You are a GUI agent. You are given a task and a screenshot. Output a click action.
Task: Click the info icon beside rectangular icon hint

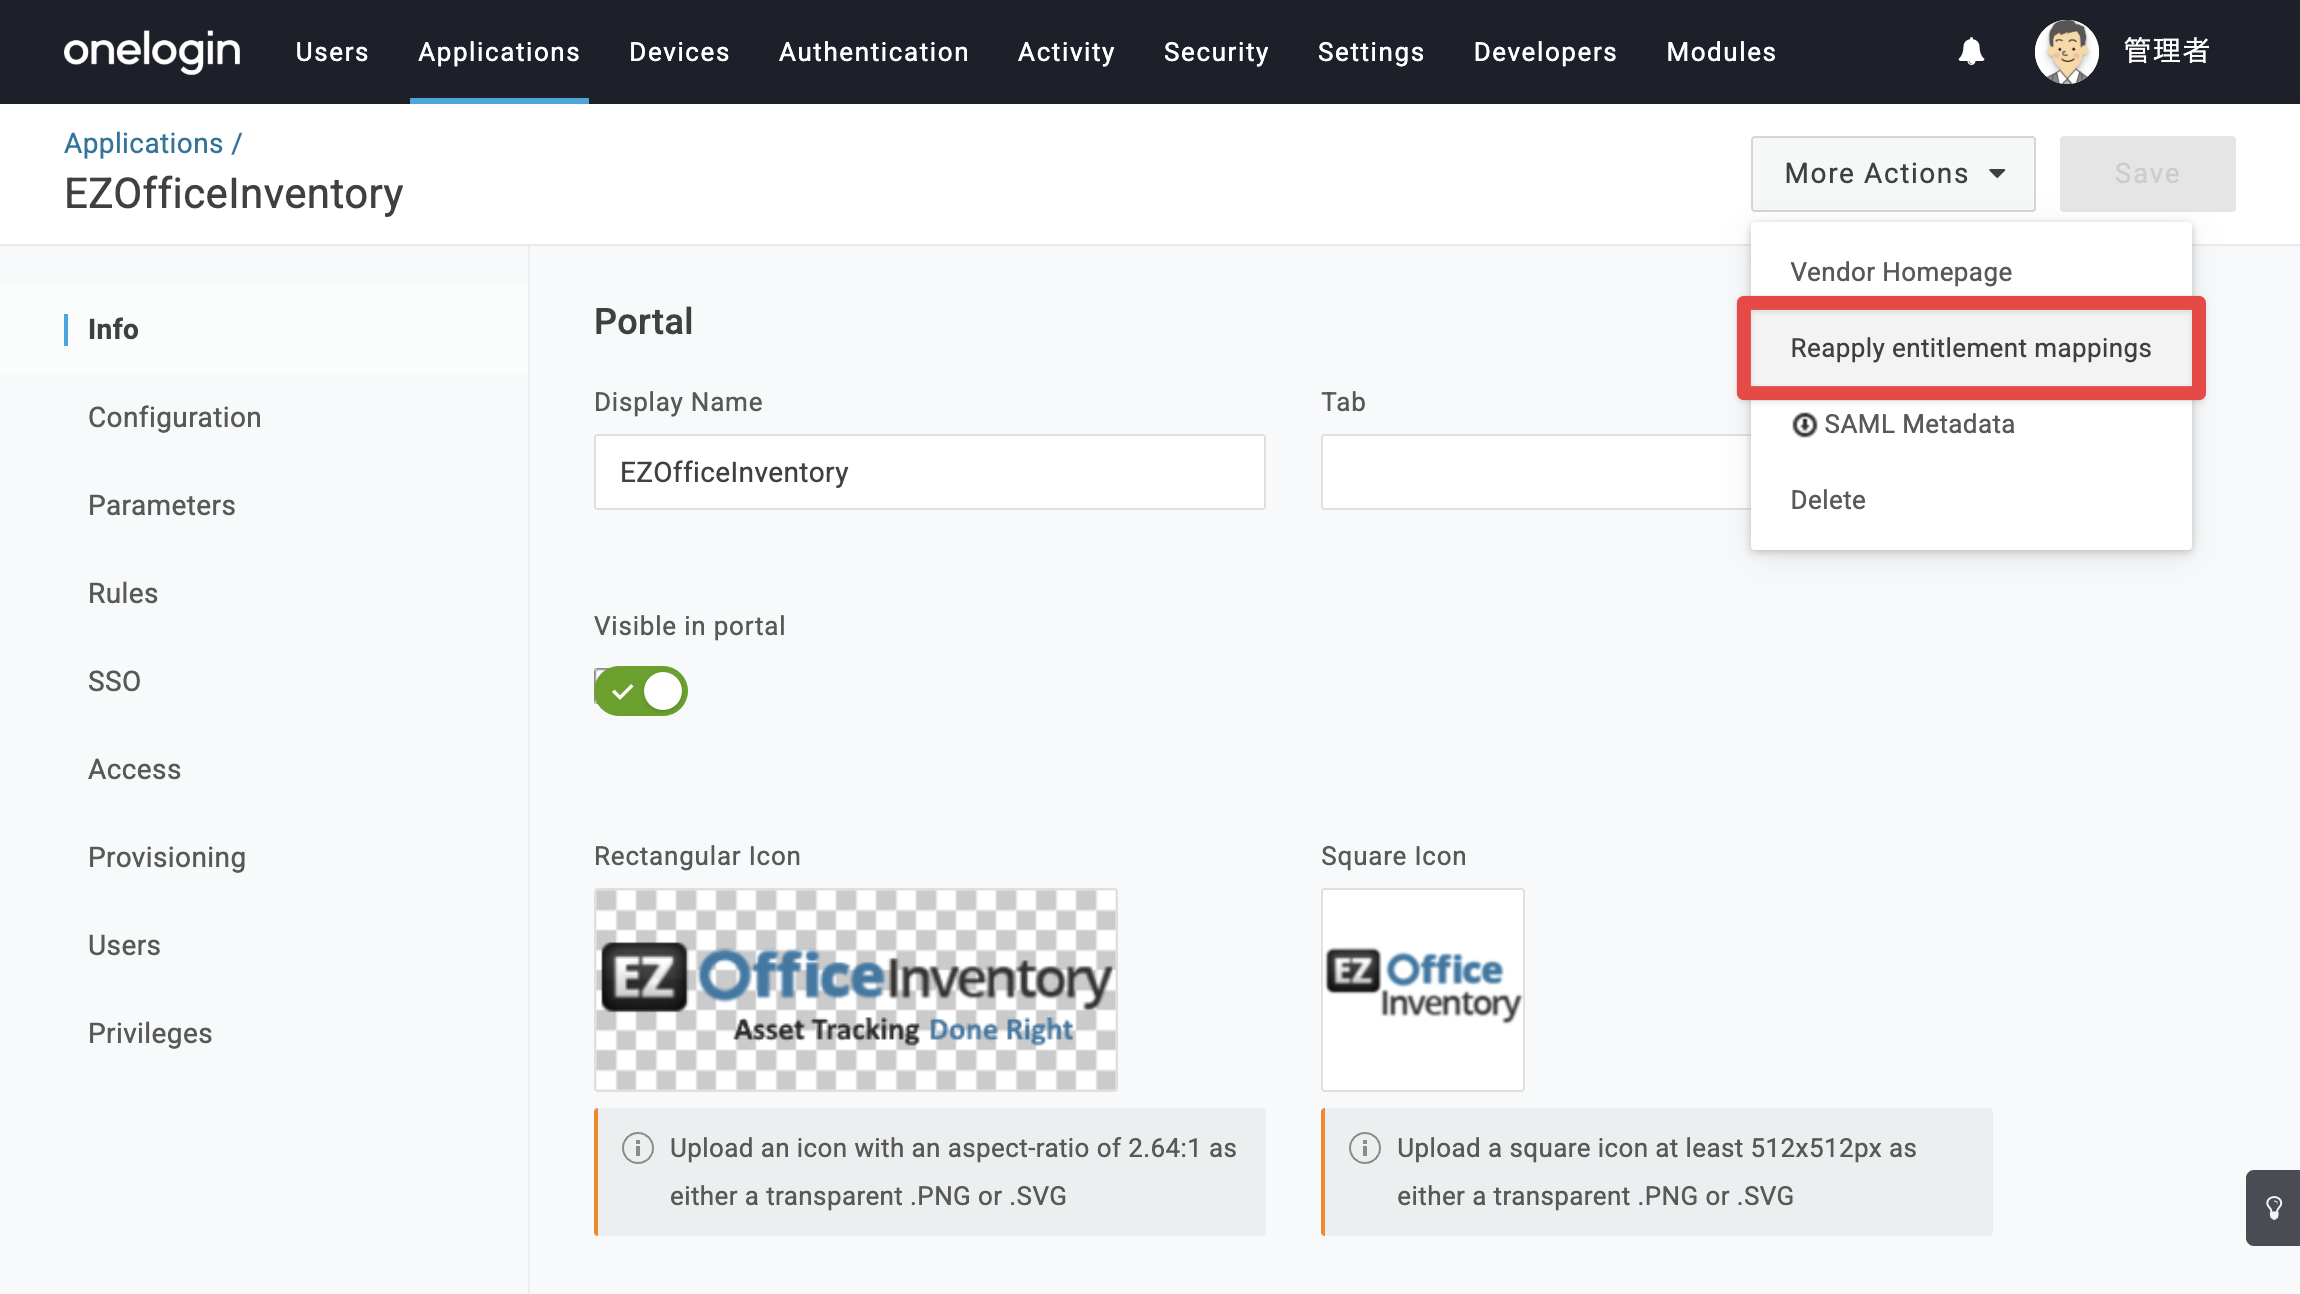pos(638,1148)
